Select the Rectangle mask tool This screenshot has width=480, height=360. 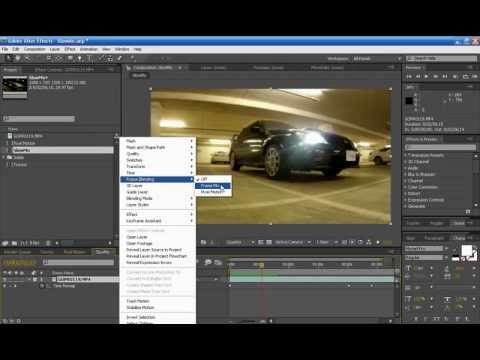[70, 59]
